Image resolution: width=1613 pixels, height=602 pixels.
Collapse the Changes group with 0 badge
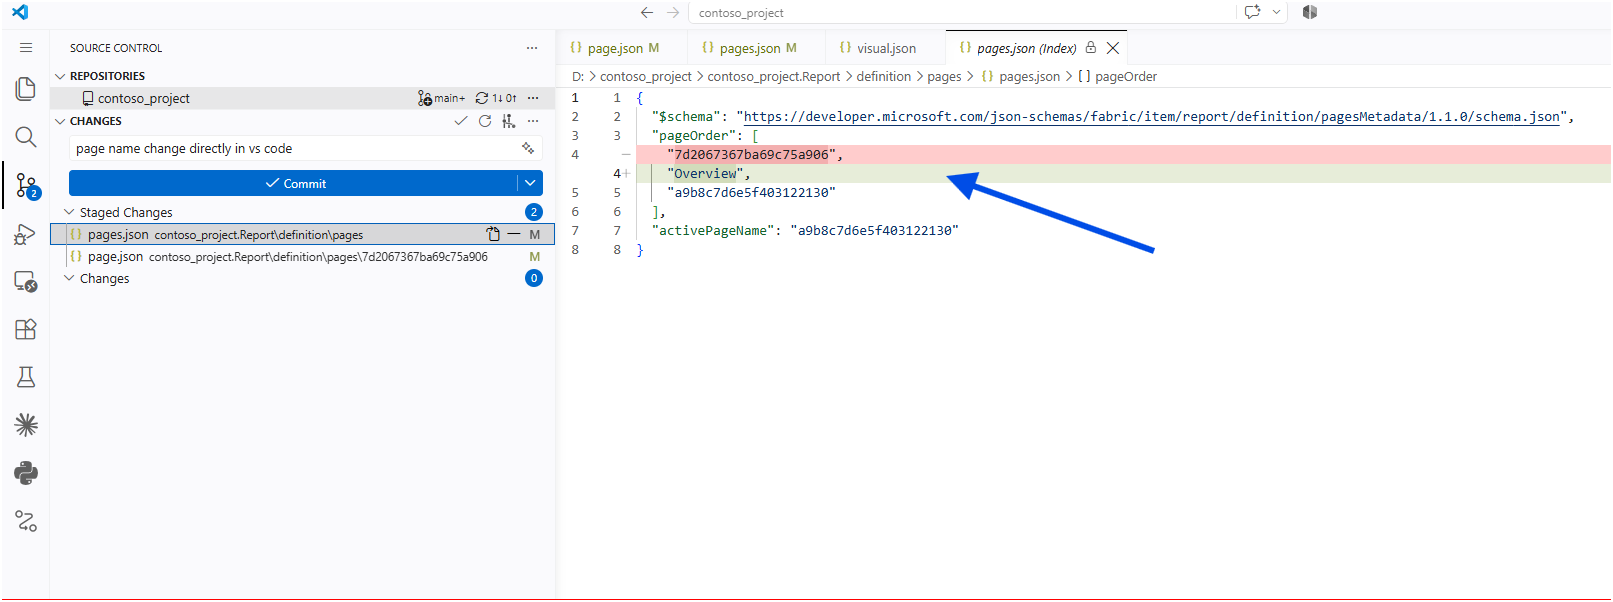pos(69,278)
